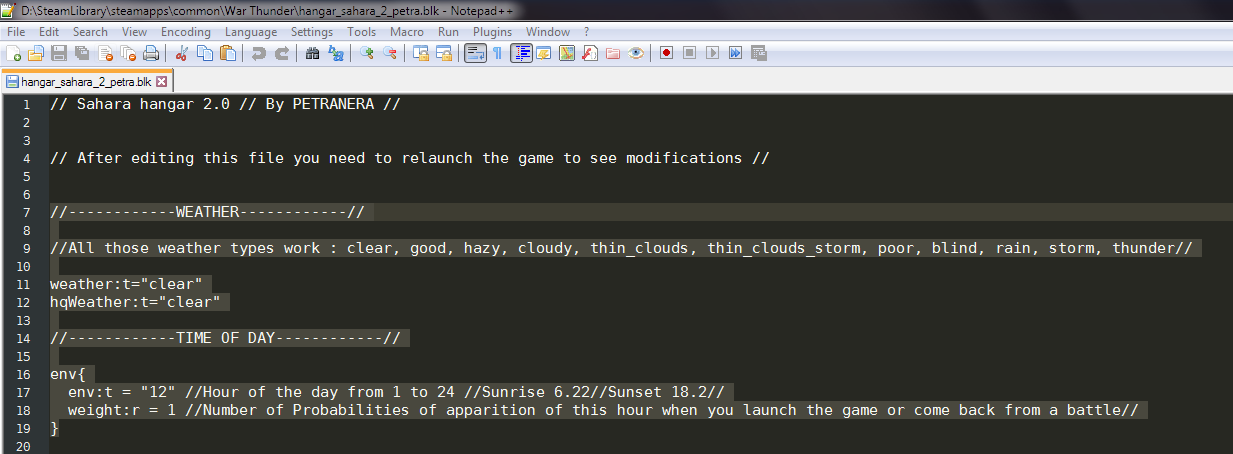Open the Replace dialog icon
Image resolution: width=1233 pixels, height=454 pixels.
(x=336, y=53)
